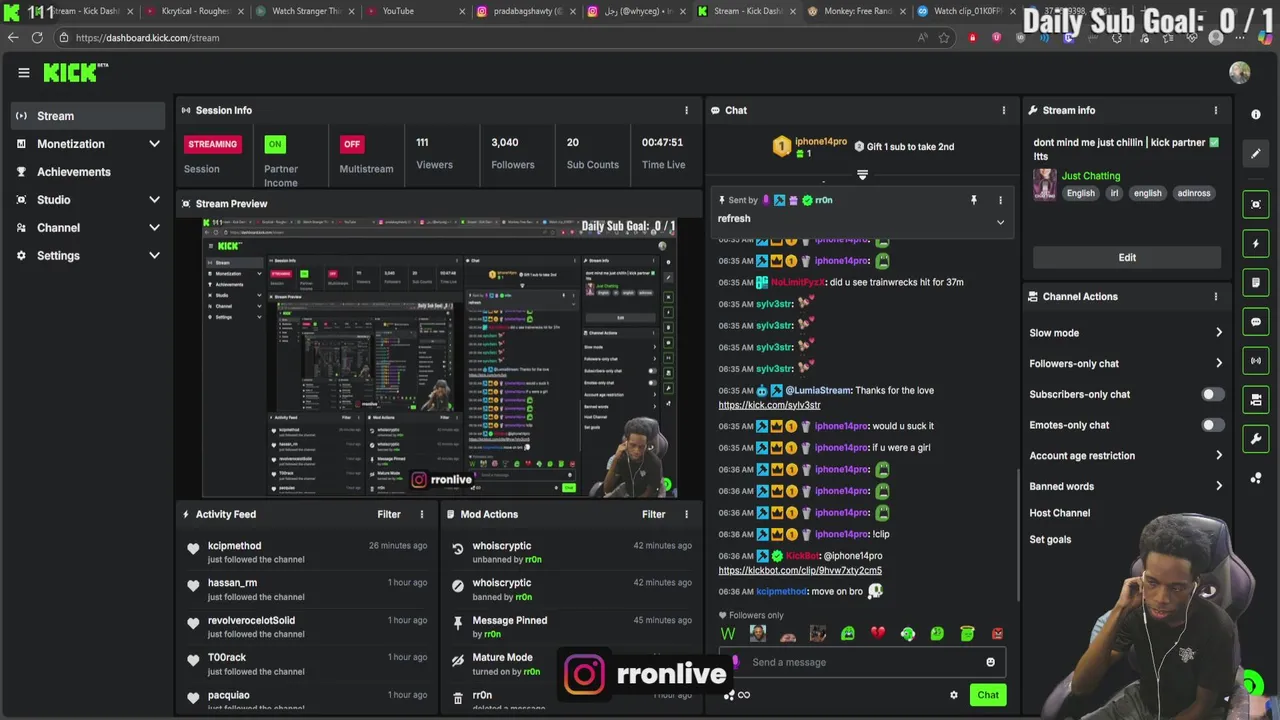Image resolution: width=1280 pixels, height=720 pixels.
Task: Open pinned message three-dot options
Action: [x=1000, y=200]
